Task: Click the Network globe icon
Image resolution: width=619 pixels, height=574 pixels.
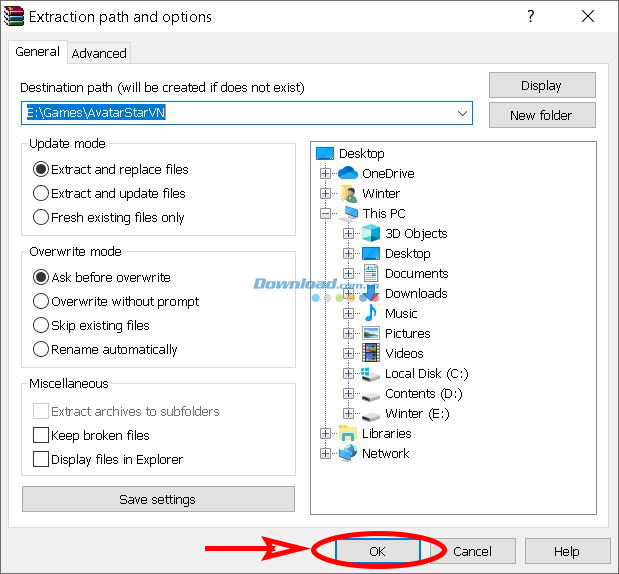Action: pos(348,453)
